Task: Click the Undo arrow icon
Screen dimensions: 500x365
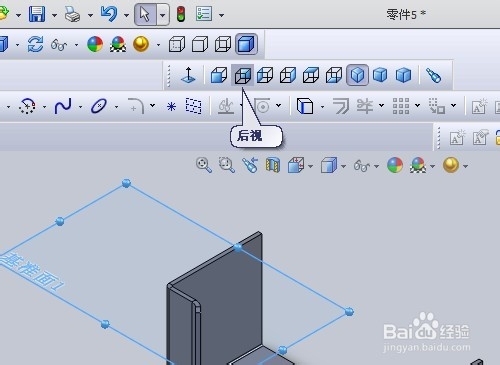Action: 109,14
